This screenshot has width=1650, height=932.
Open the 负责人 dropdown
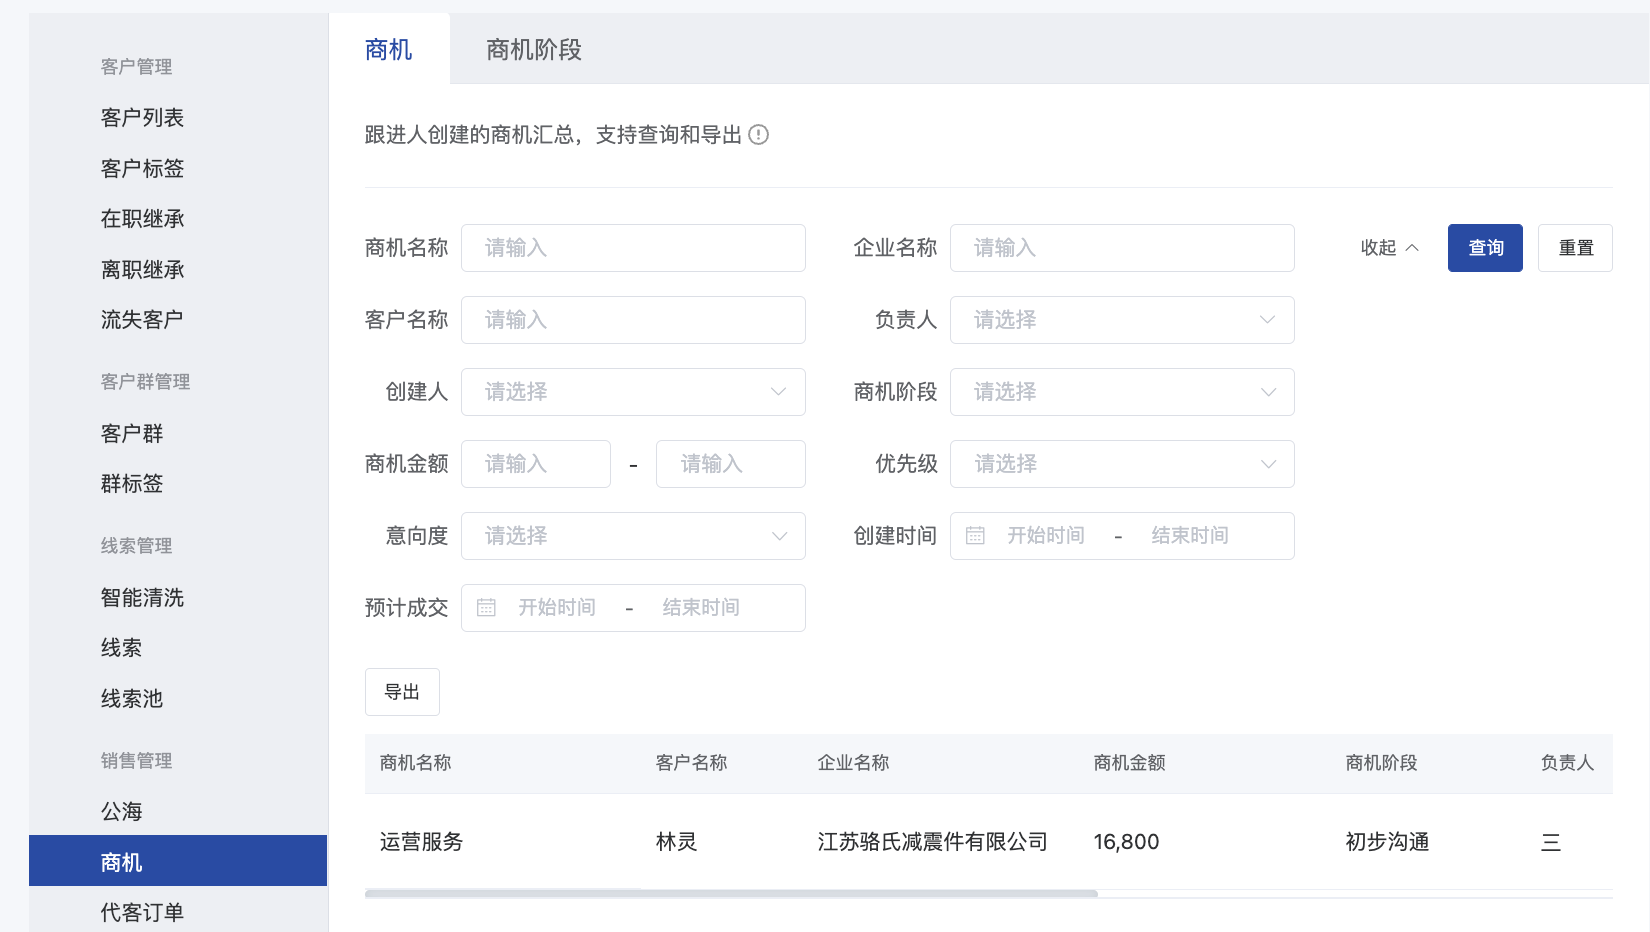coord(1122,320)
